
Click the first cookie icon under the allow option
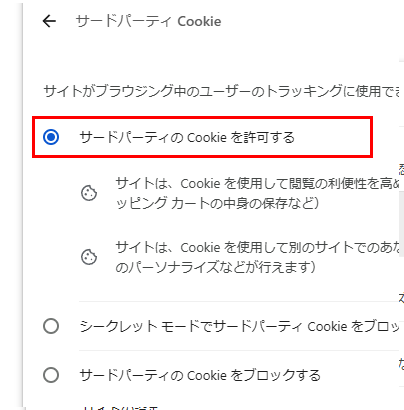pos(89,193)
